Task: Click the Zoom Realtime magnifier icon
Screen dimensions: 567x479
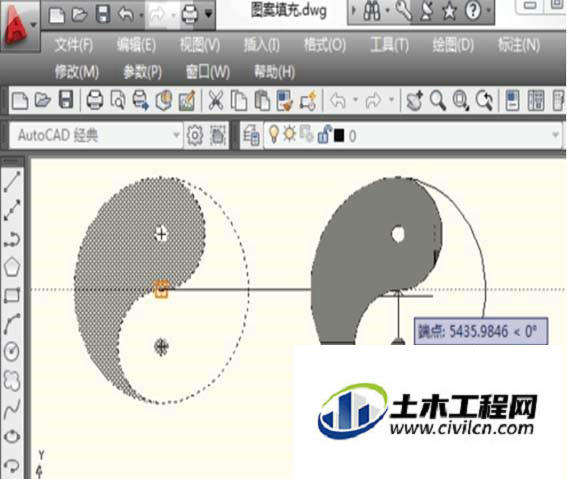Action: pyautogui.click(x=437, y=100)
